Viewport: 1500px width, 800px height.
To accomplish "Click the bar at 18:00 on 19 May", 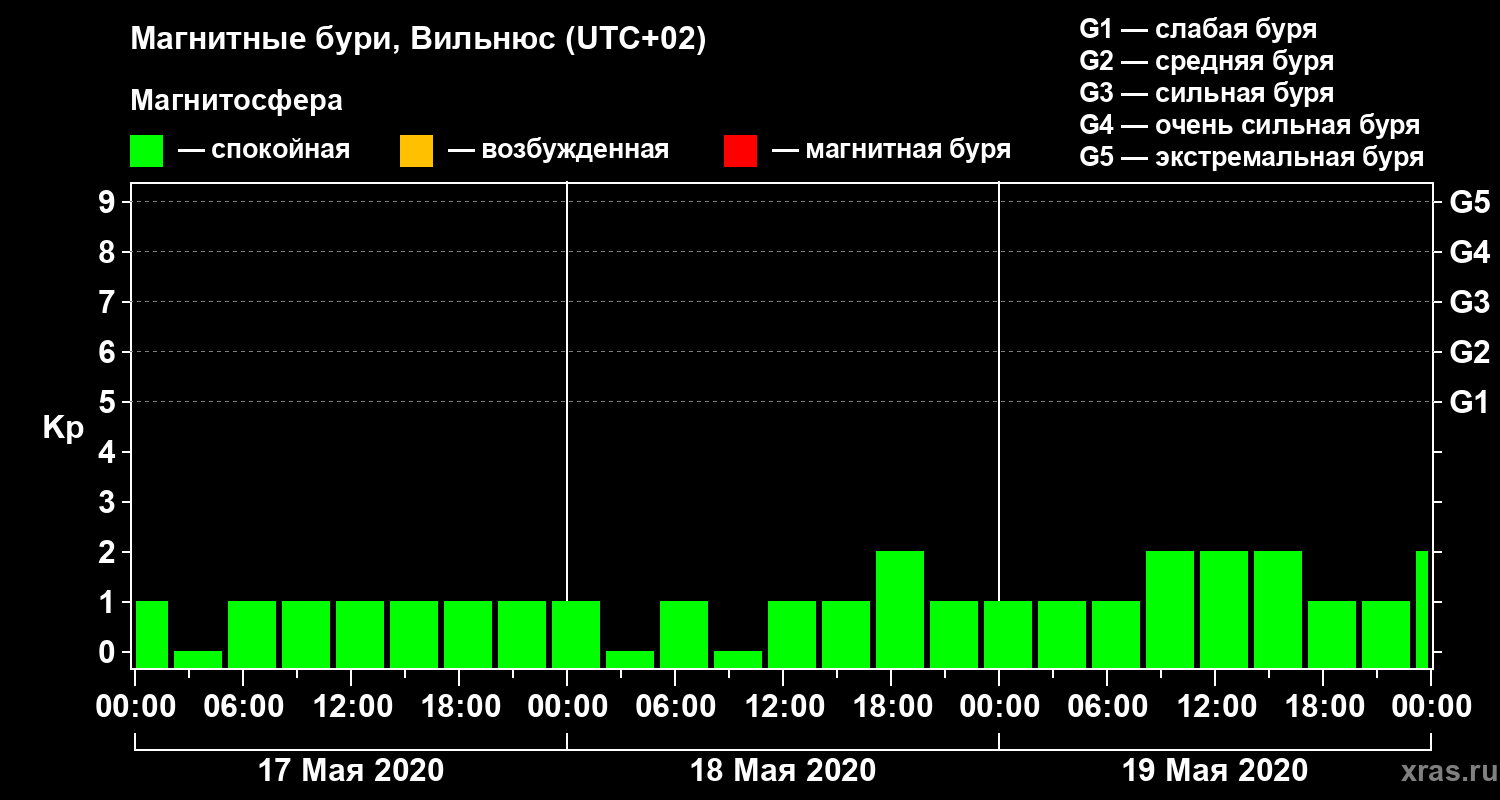I will [1332, 634].
